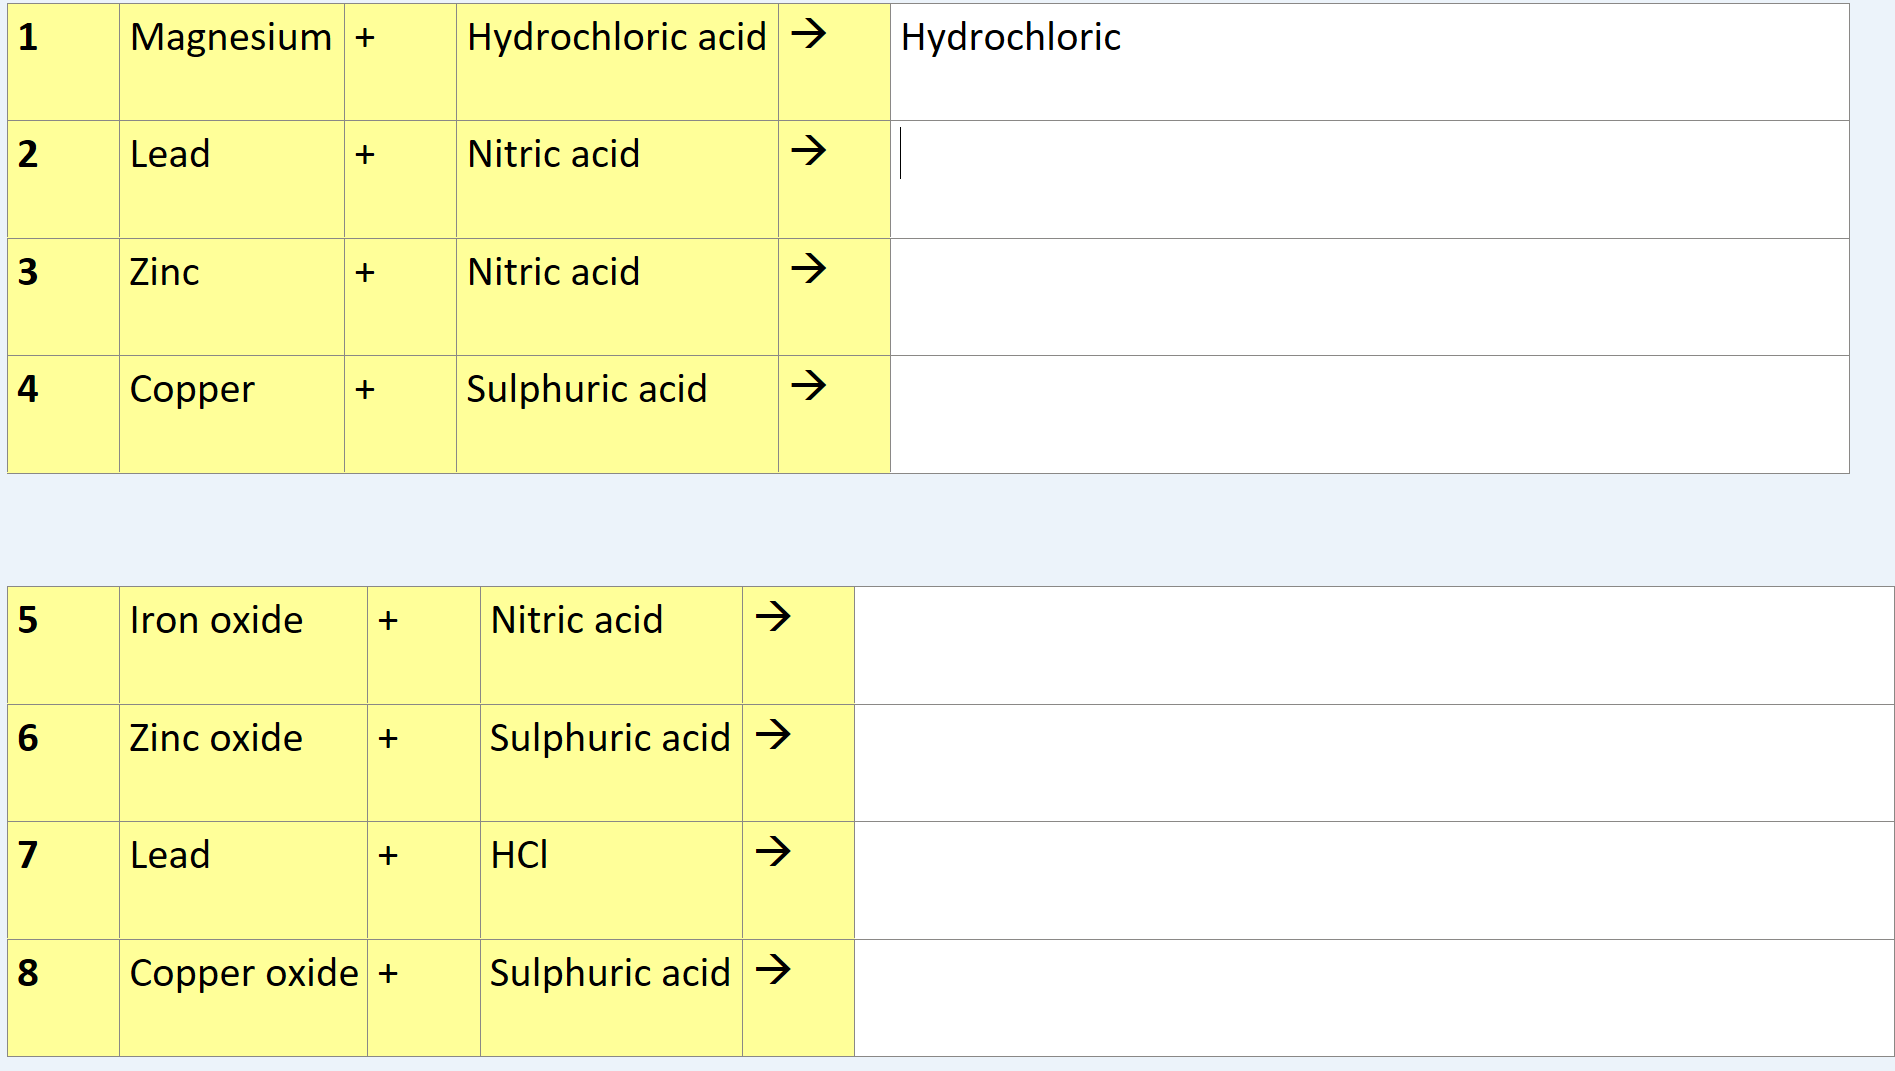Click the 'Lead' cell in row 7
The height and width of the screenshot is (1071, 1895).
pos(243,880)
